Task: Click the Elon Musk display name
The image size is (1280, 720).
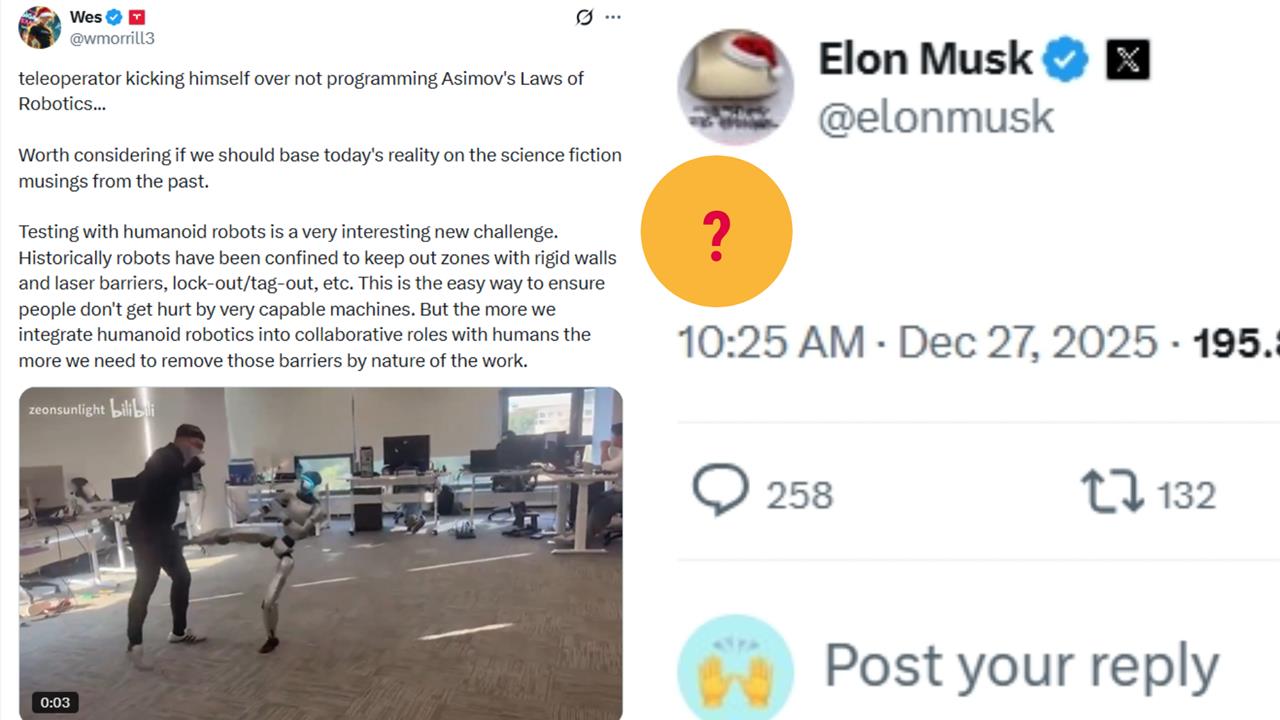Action: pos(925,59)
